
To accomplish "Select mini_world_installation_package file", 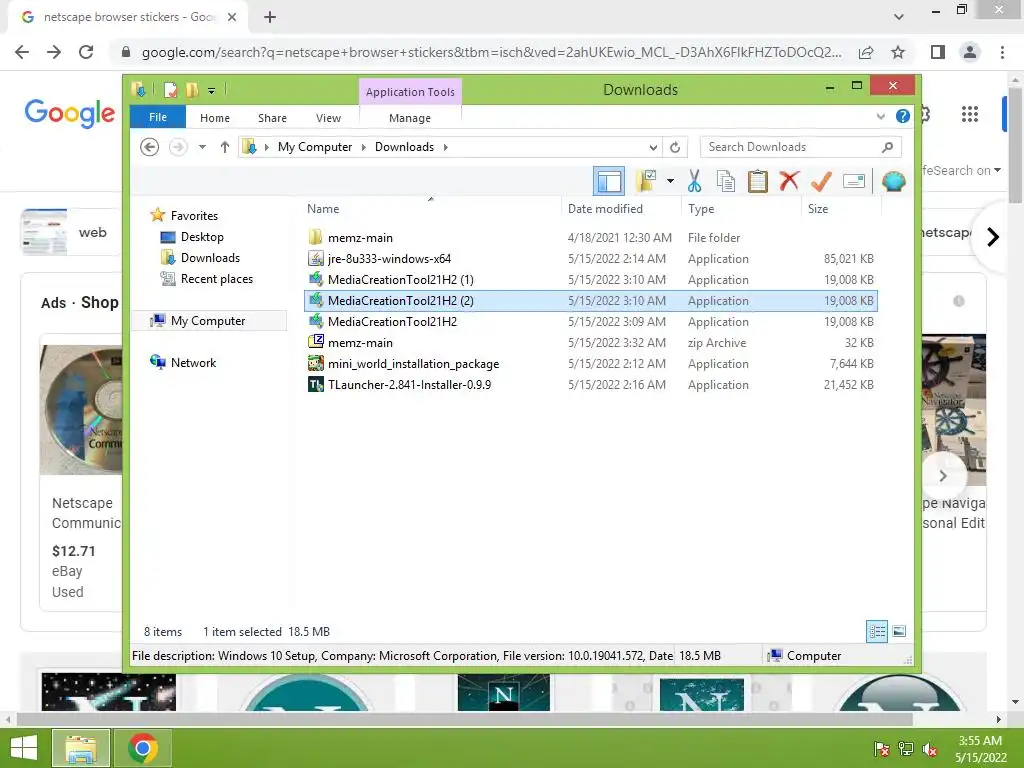I will pos(590,364).
